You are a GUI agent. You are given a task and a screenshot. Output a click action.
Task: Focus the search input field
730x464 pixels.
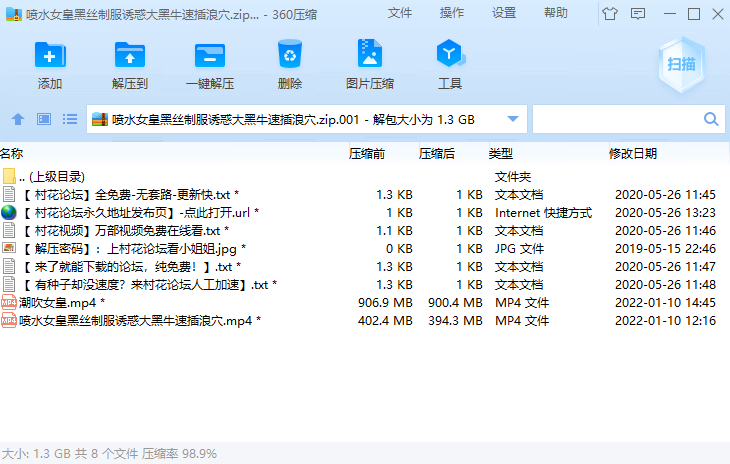coord(617,120)
